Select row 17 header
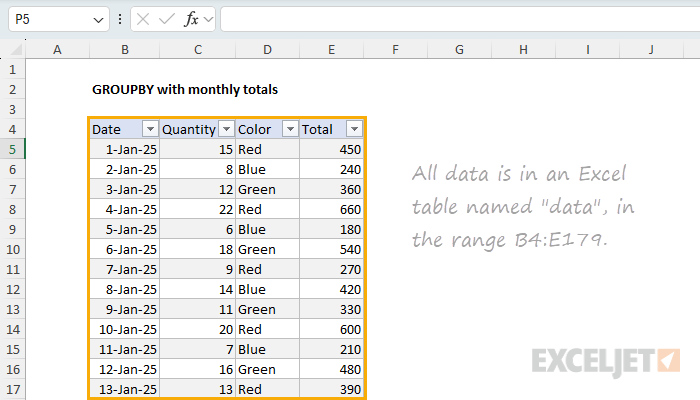The width and height of the screenshot is (700, 400). (12, 389)
